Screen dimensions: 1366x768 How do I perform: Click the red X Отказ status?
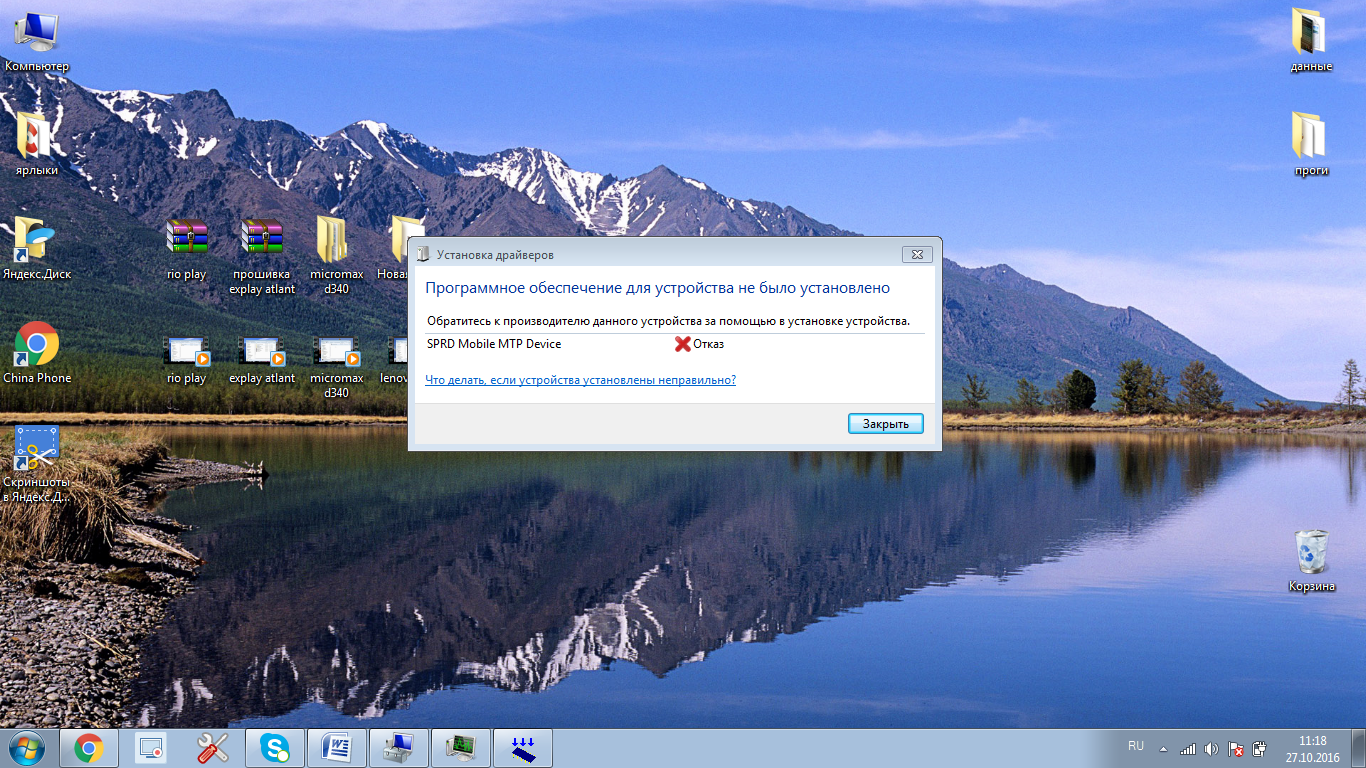click(x=699, y=344)
